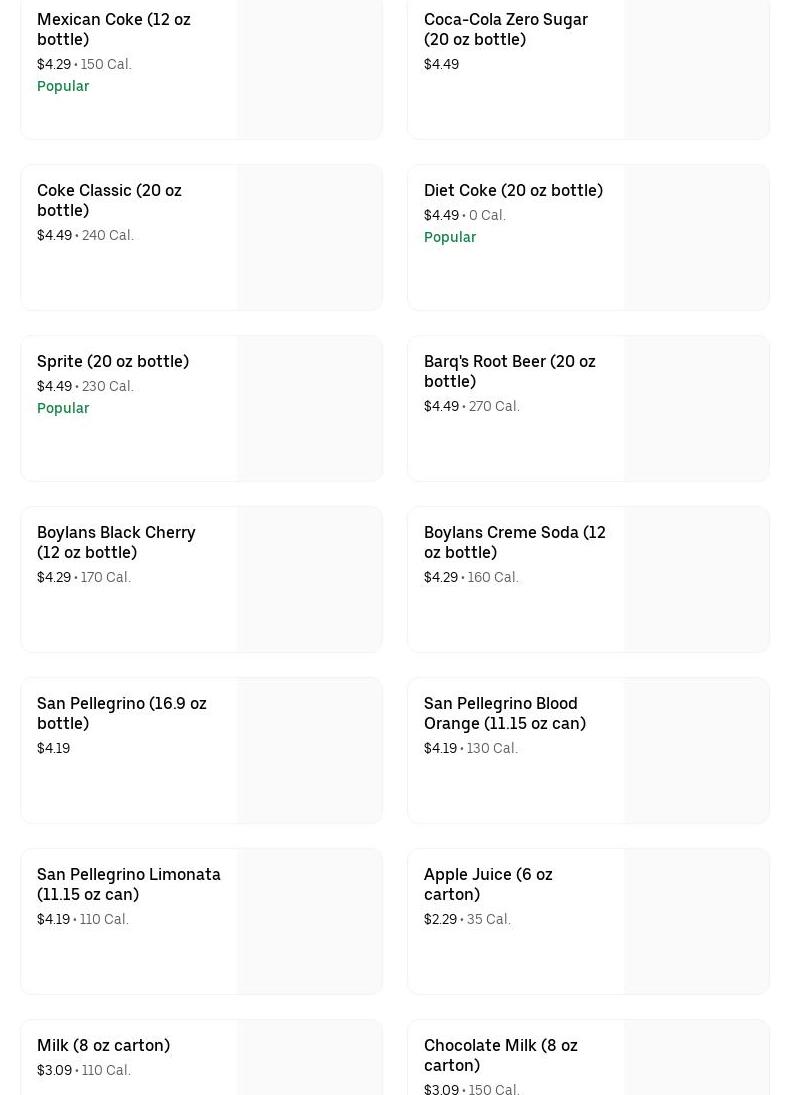Screen dimensions: 804x1095
Task: Click the Mexican Coke product image
Action: point(310,68)
